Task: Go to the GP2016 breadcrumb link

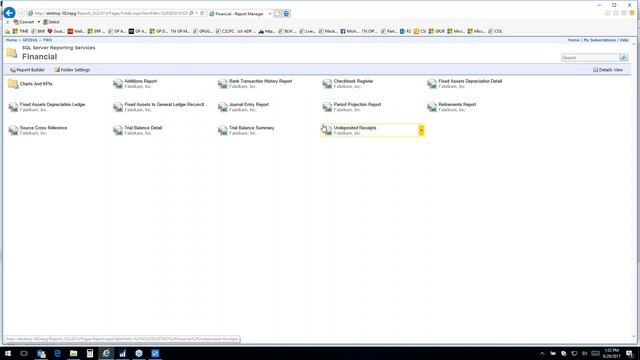Action: [x=30, y=40]
